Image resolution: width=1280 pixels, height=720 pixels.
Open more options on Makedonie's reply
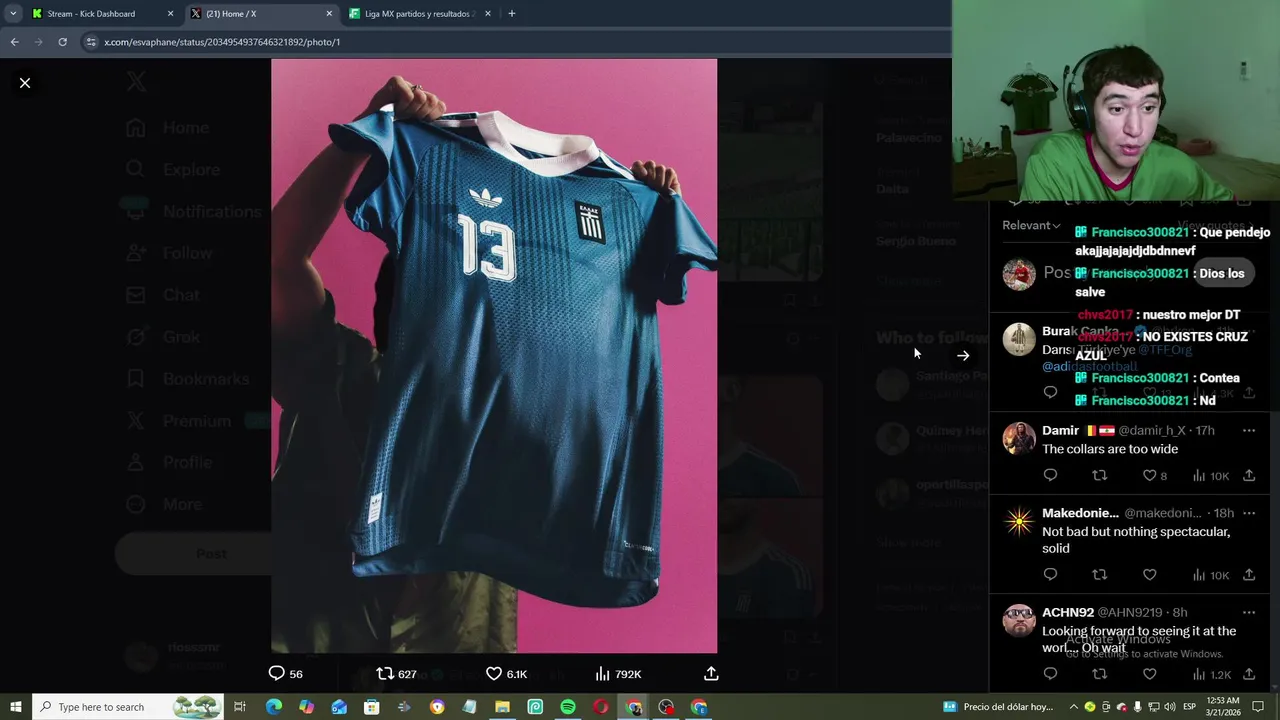coord(1249,513)
